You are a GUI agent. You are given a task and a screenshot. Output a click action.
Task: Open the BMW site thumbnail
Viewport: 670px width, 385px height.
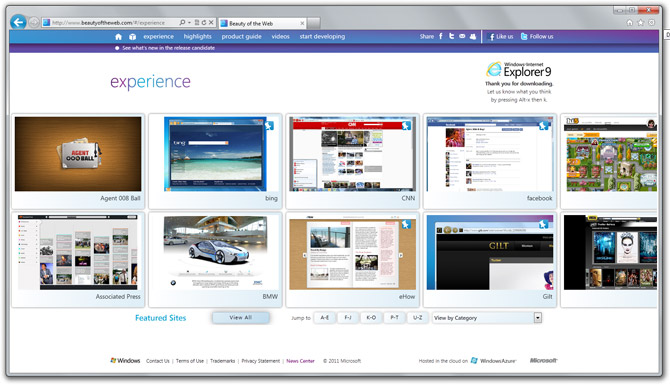coord(215,259)
